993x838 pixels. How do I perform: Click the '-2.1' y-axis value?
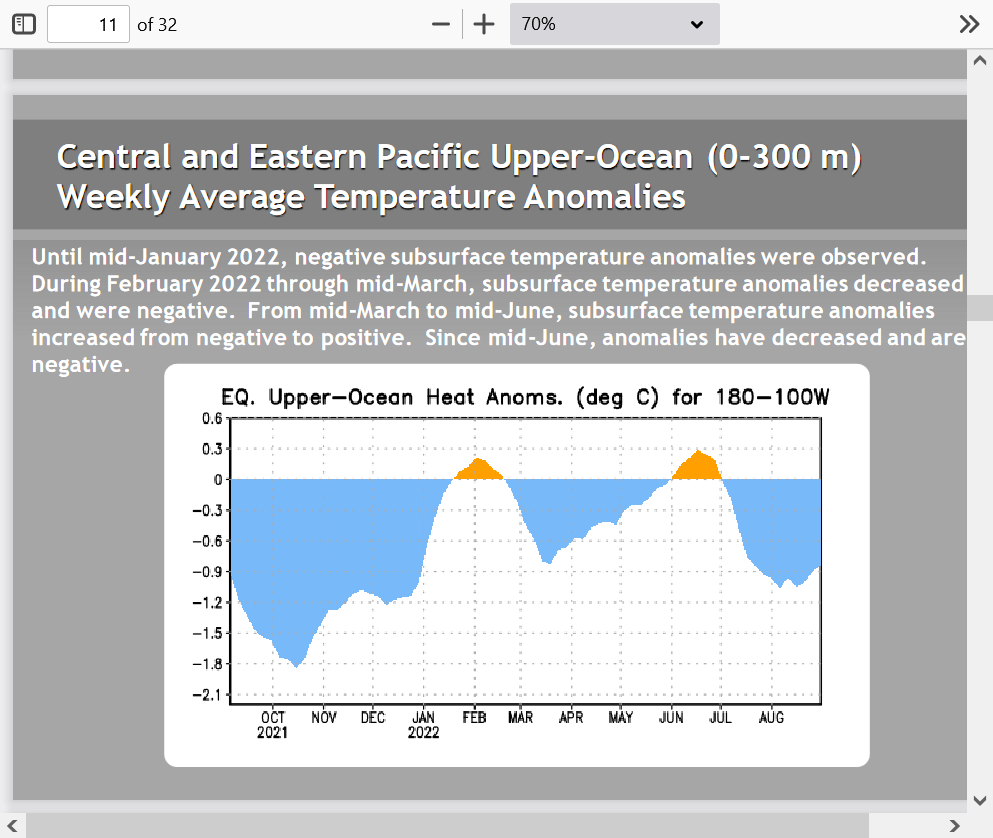pos(208,695)
